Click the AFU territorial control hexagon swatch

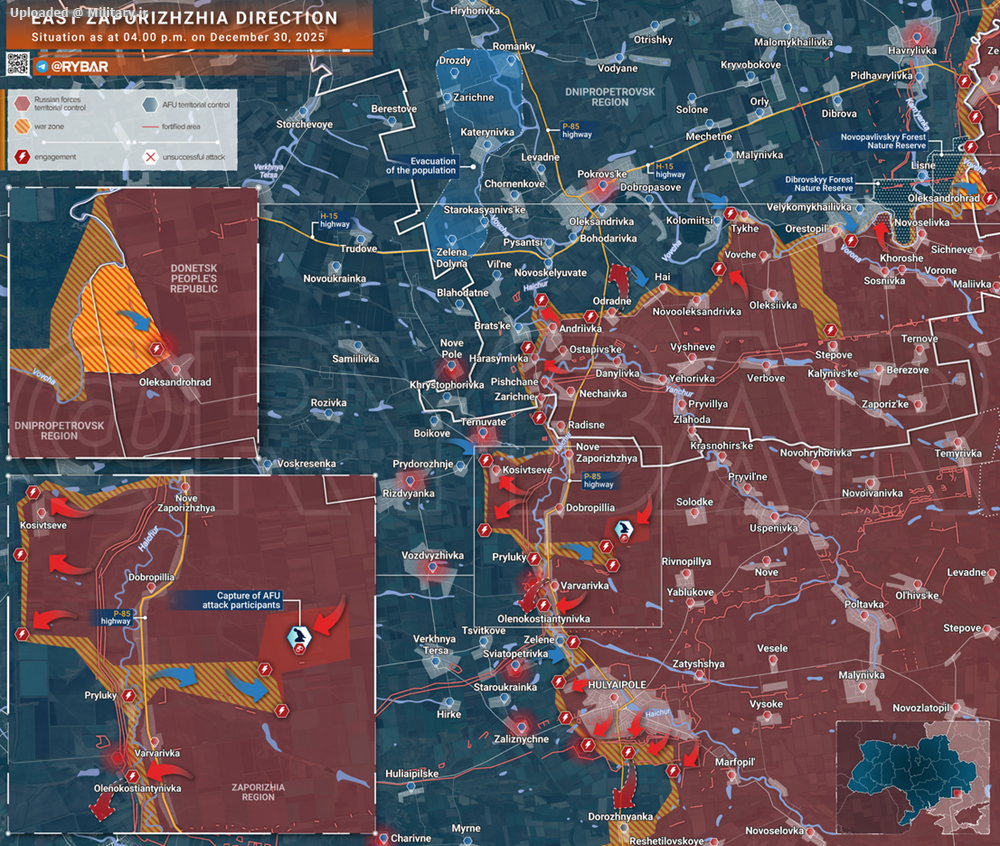click(x=150, y=104)
